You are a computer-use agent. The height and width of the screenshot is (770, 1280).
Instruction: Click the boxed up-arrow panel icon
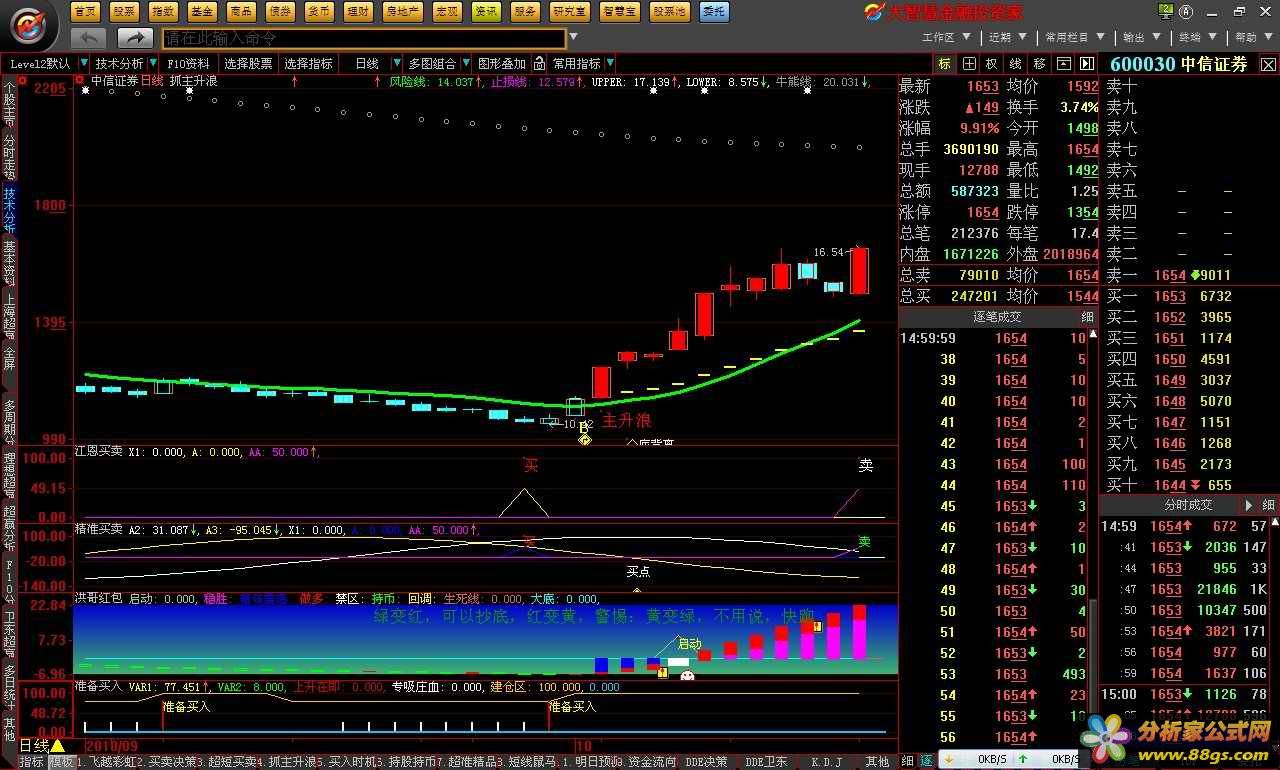click(1063, 63)
